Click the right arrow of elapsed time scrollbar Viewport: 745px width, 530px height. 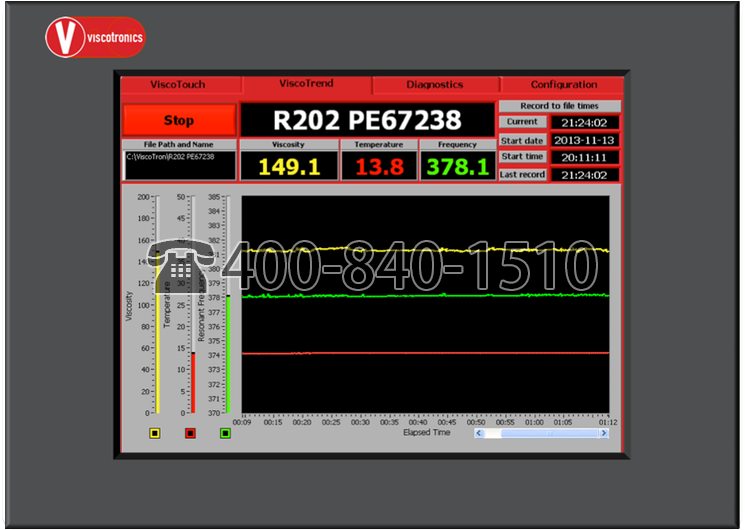click(603, 433)
